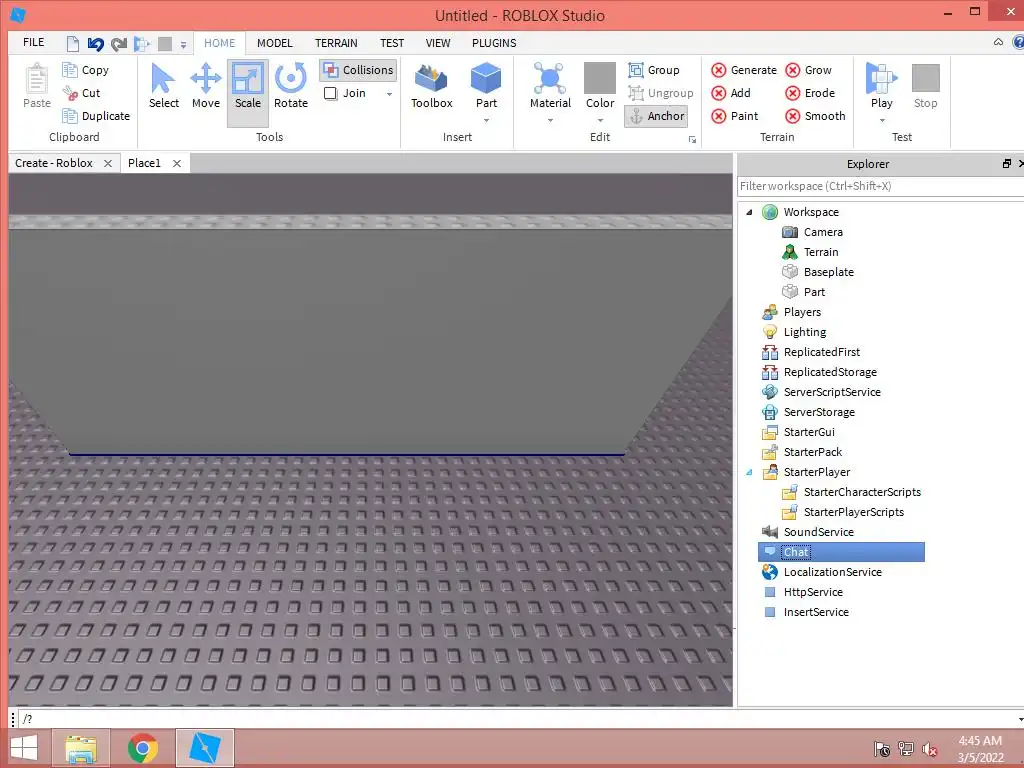Duplicate the selection
The image size is (1024, 768).
coord(96,116)
